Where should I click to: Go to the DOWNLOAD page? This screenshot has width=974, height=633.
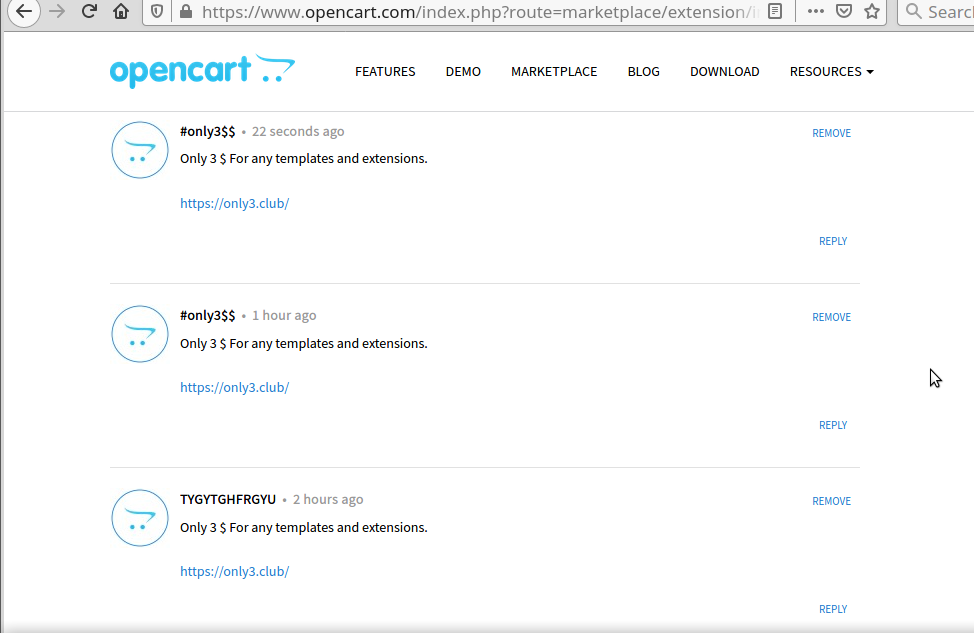[725, 71]
